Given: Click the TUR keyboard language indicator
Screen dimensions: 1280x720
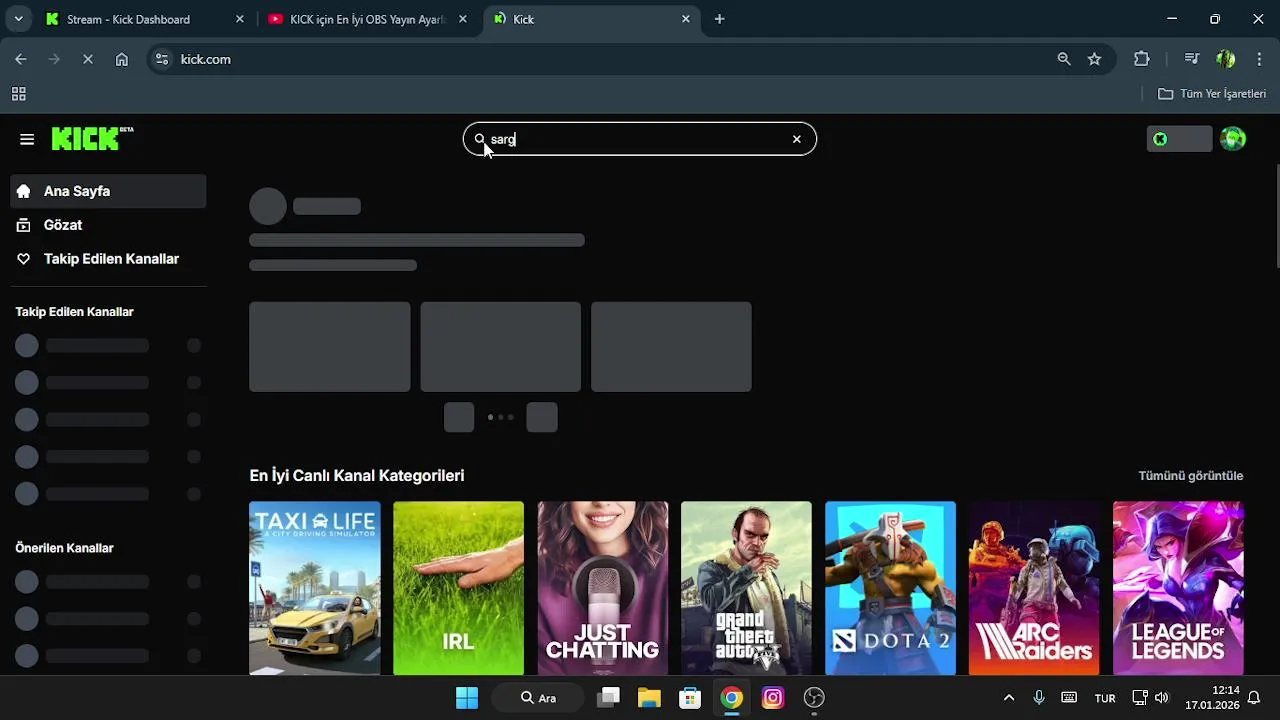Looking at the screenshot, I should coord(1105,698).
